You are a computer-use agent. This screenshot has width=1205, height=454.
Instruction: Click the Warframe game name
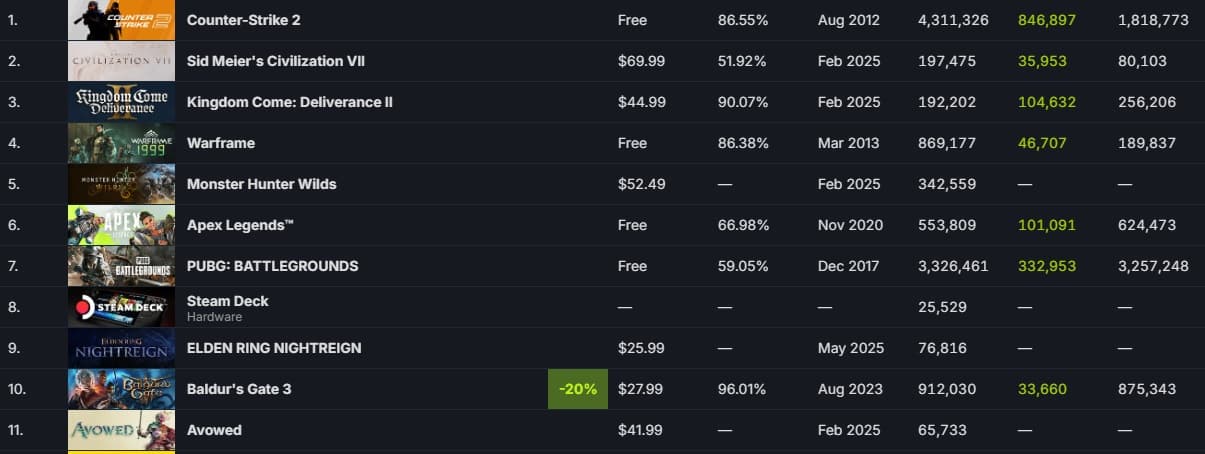click(x=221, y=143)
